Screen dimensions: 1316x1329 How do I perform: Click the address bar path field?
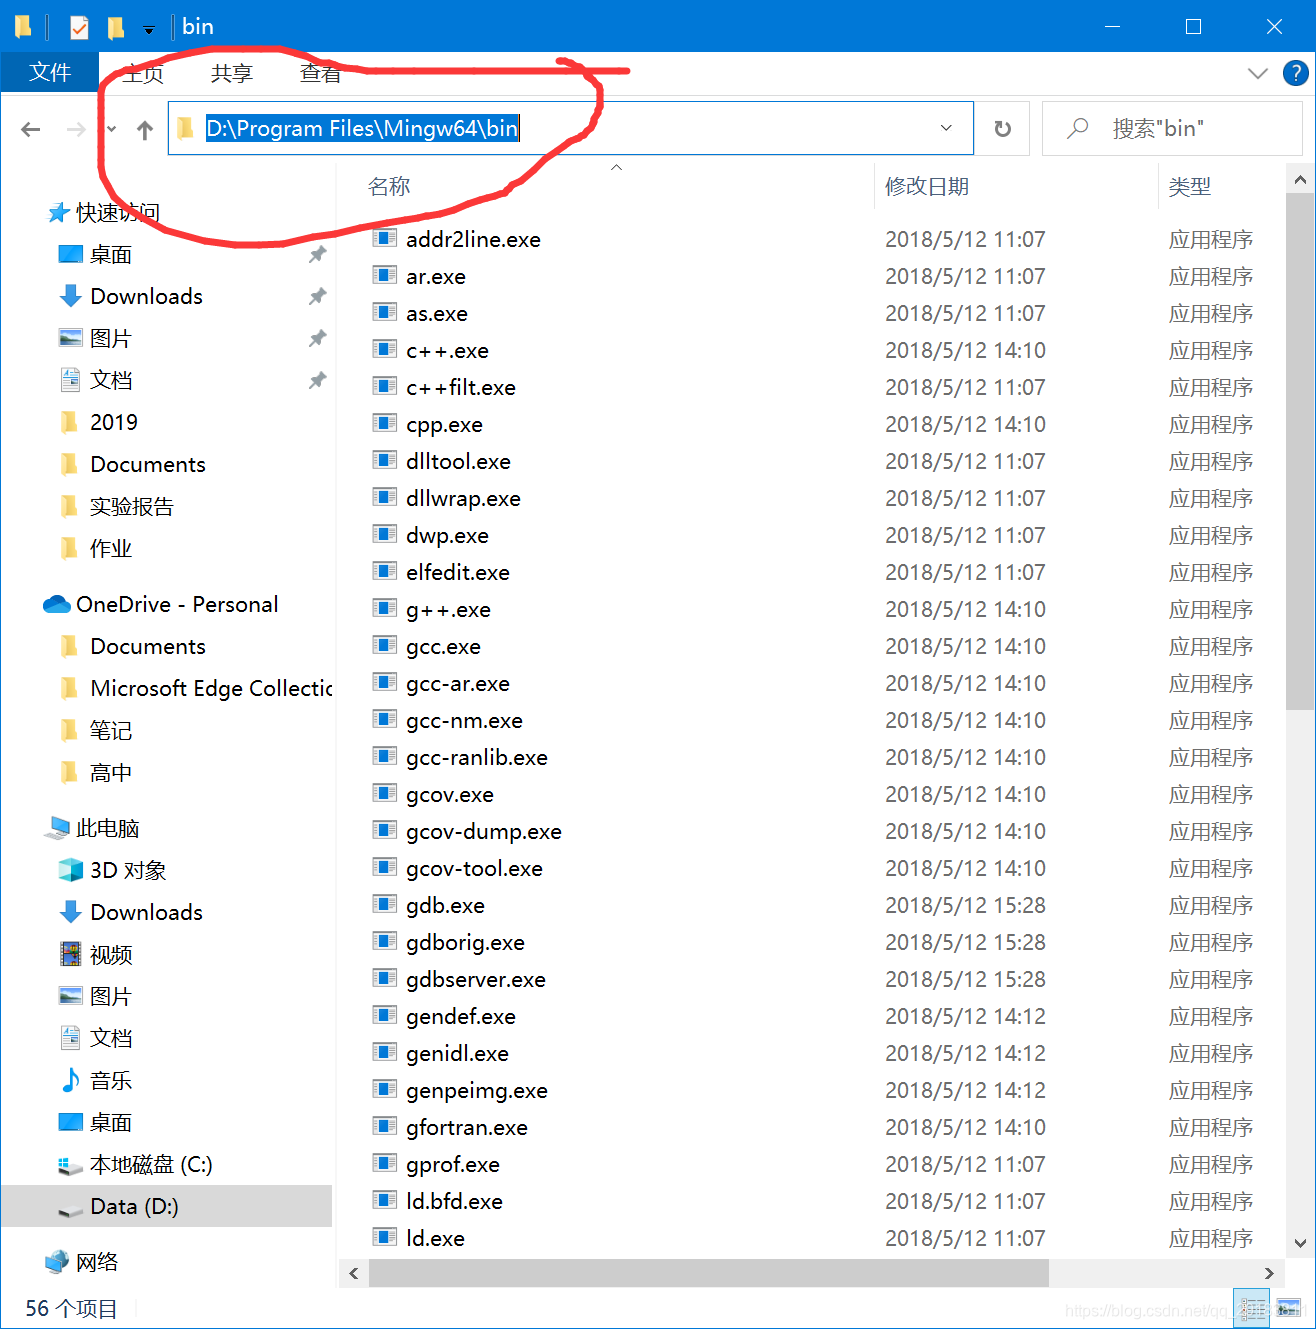click(570, 128)
